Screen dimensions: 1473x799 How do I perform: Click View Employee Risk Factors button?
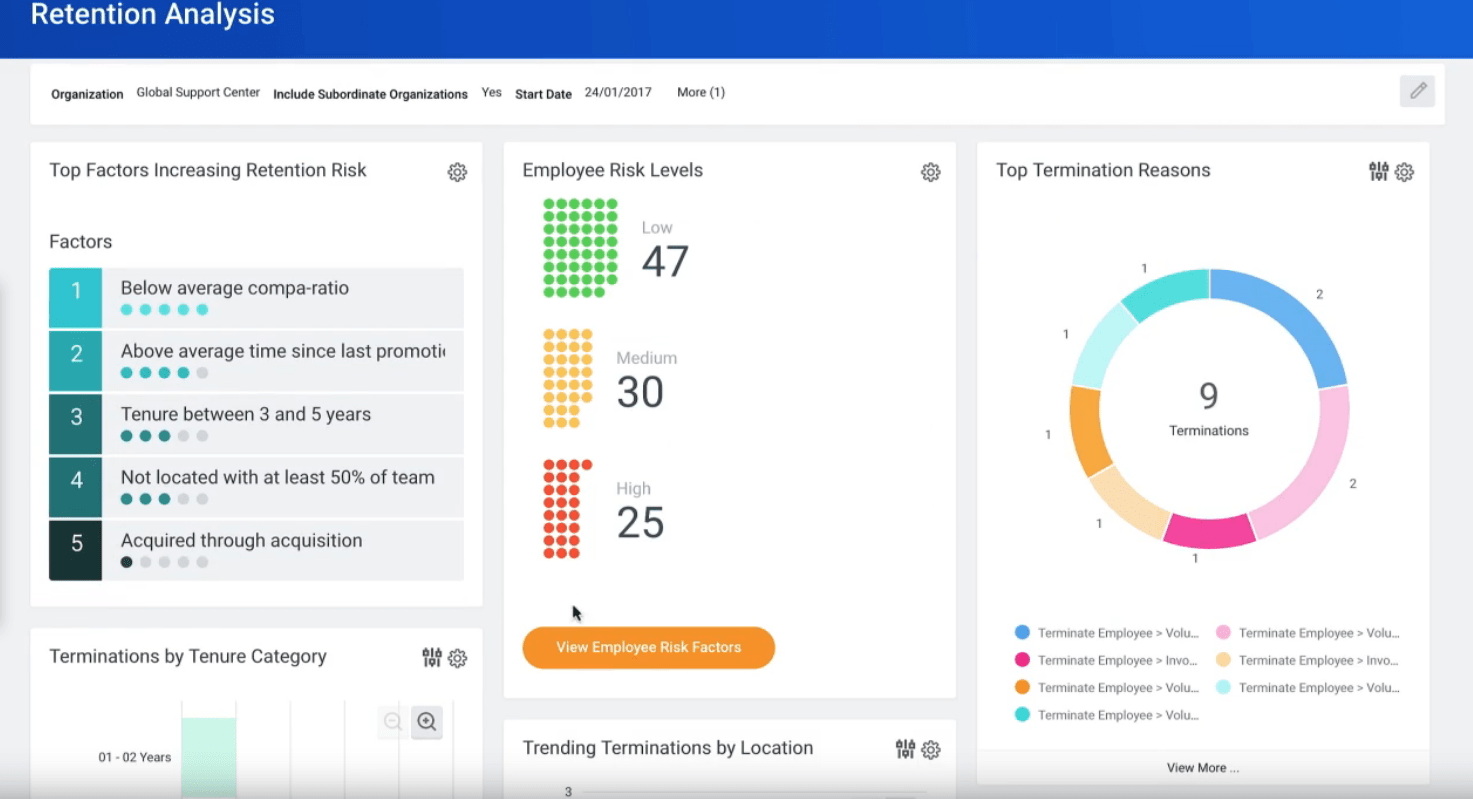coord(648,647)
